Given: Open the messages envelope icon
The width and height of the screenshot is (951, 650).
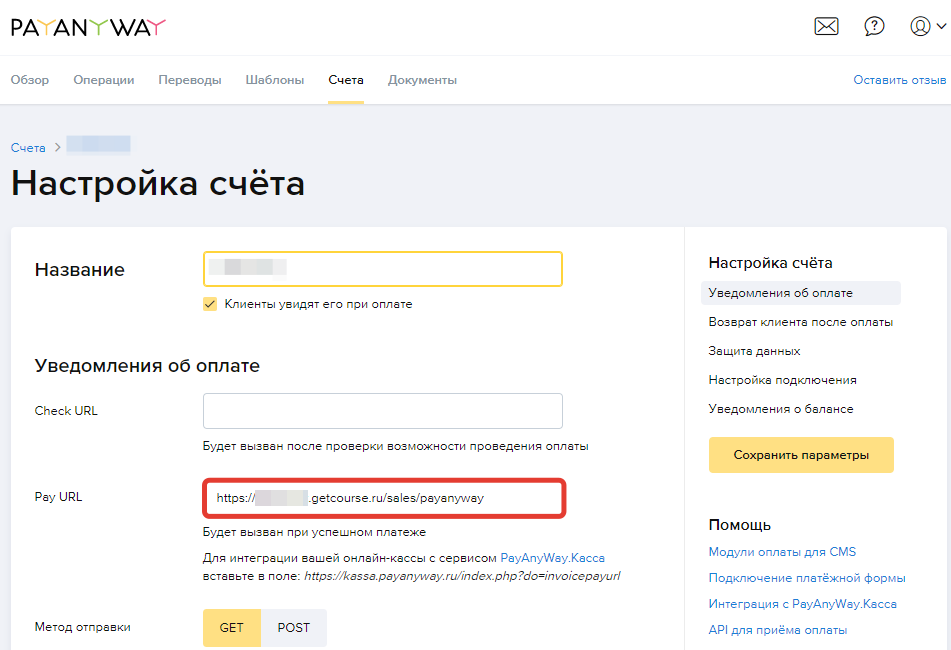Looking at the screenshot, I should coord(826,26).
